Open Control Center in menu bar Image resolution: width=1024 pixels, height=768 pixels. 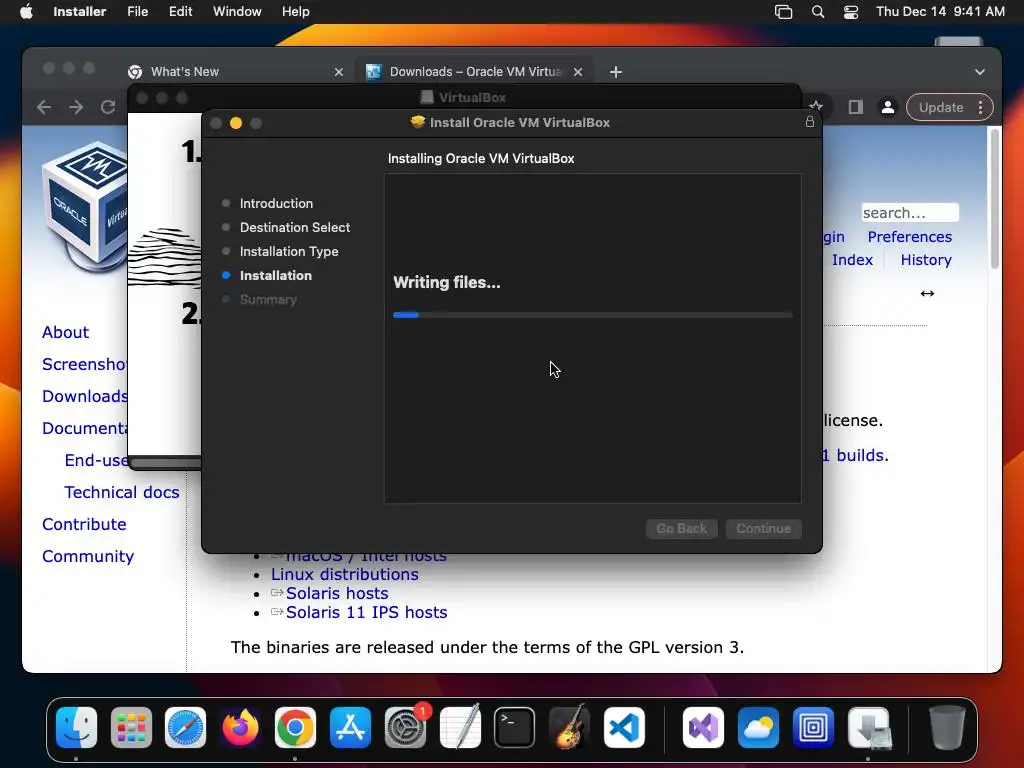pos(851,12)
